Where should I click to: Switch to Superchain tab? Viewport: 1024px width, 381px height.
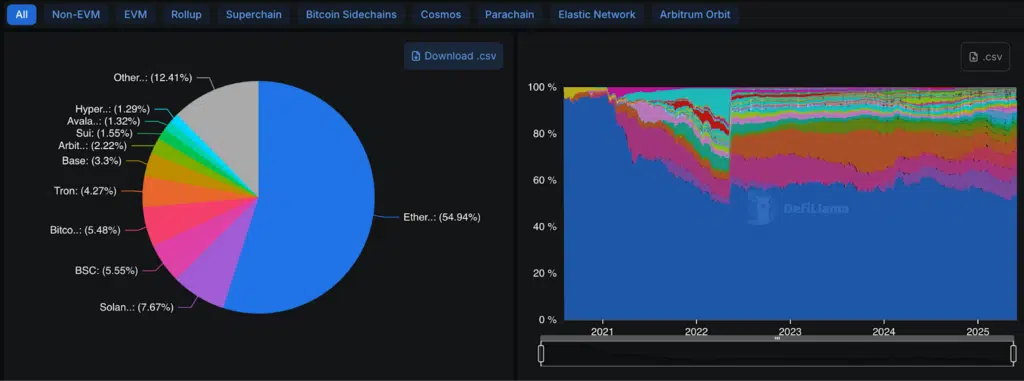(253, 14)
